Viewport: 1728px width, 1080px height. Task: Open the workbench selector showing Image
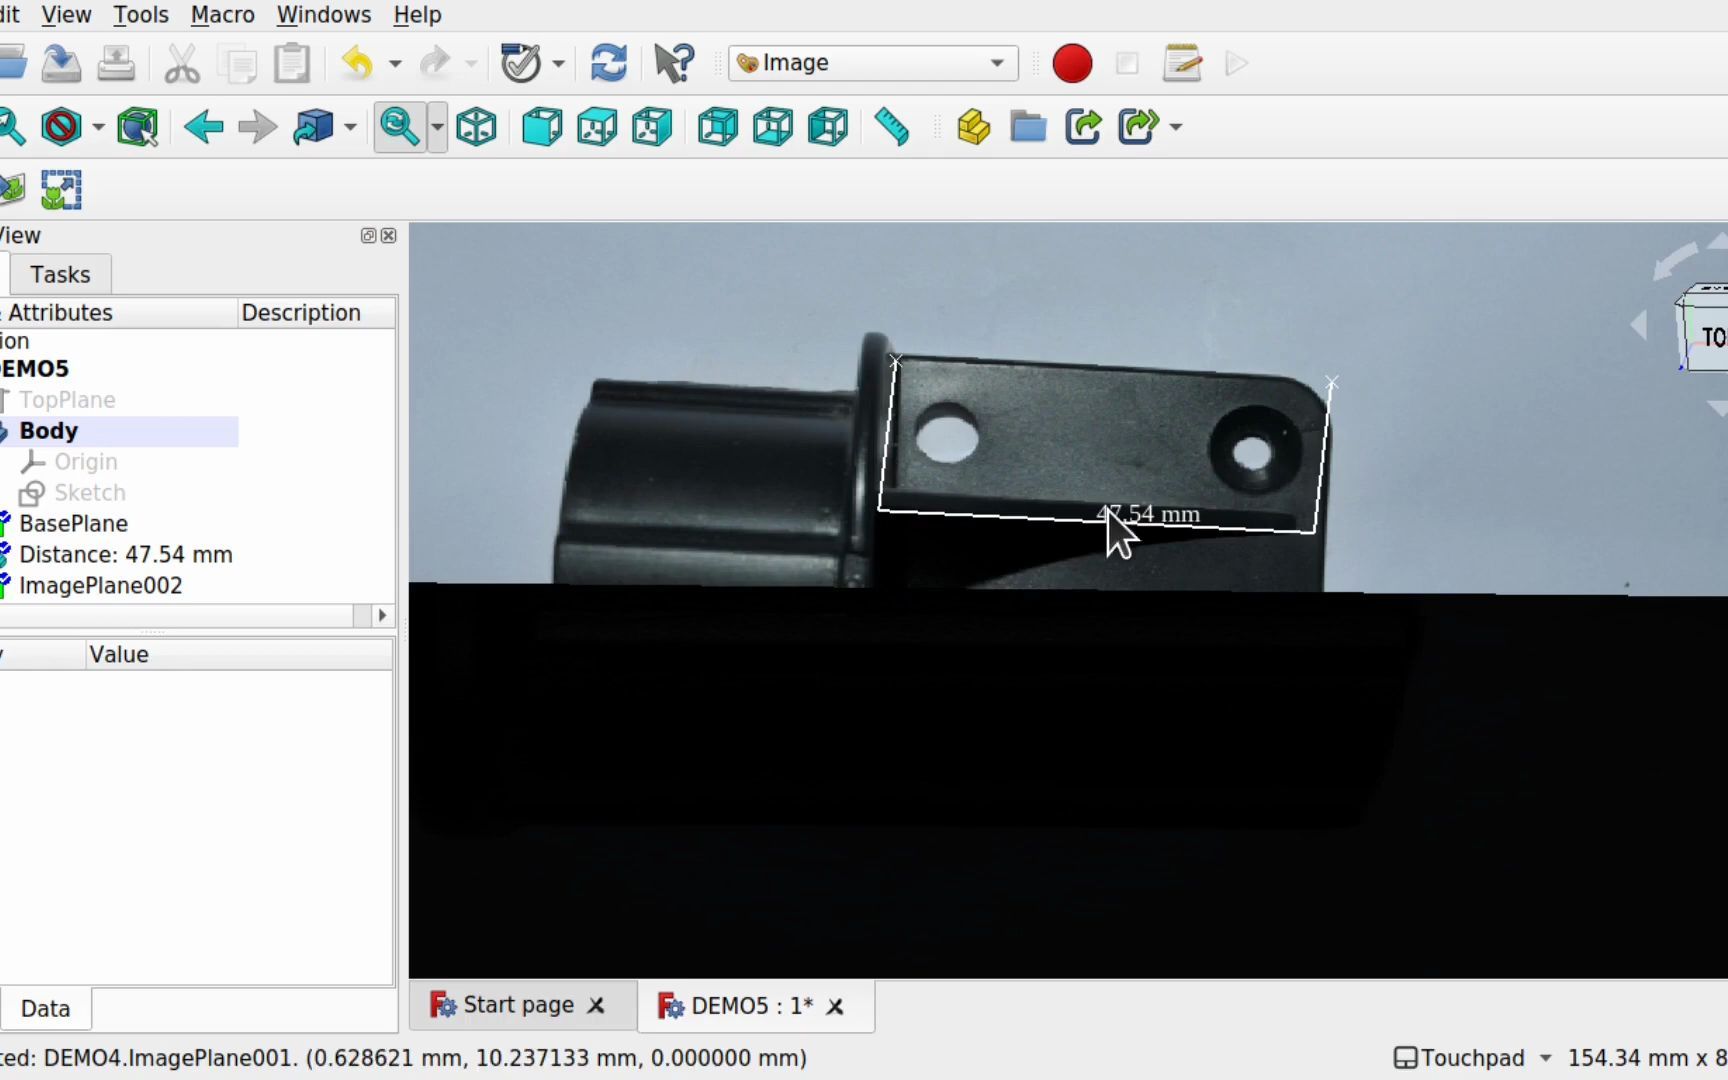[870, 62]
